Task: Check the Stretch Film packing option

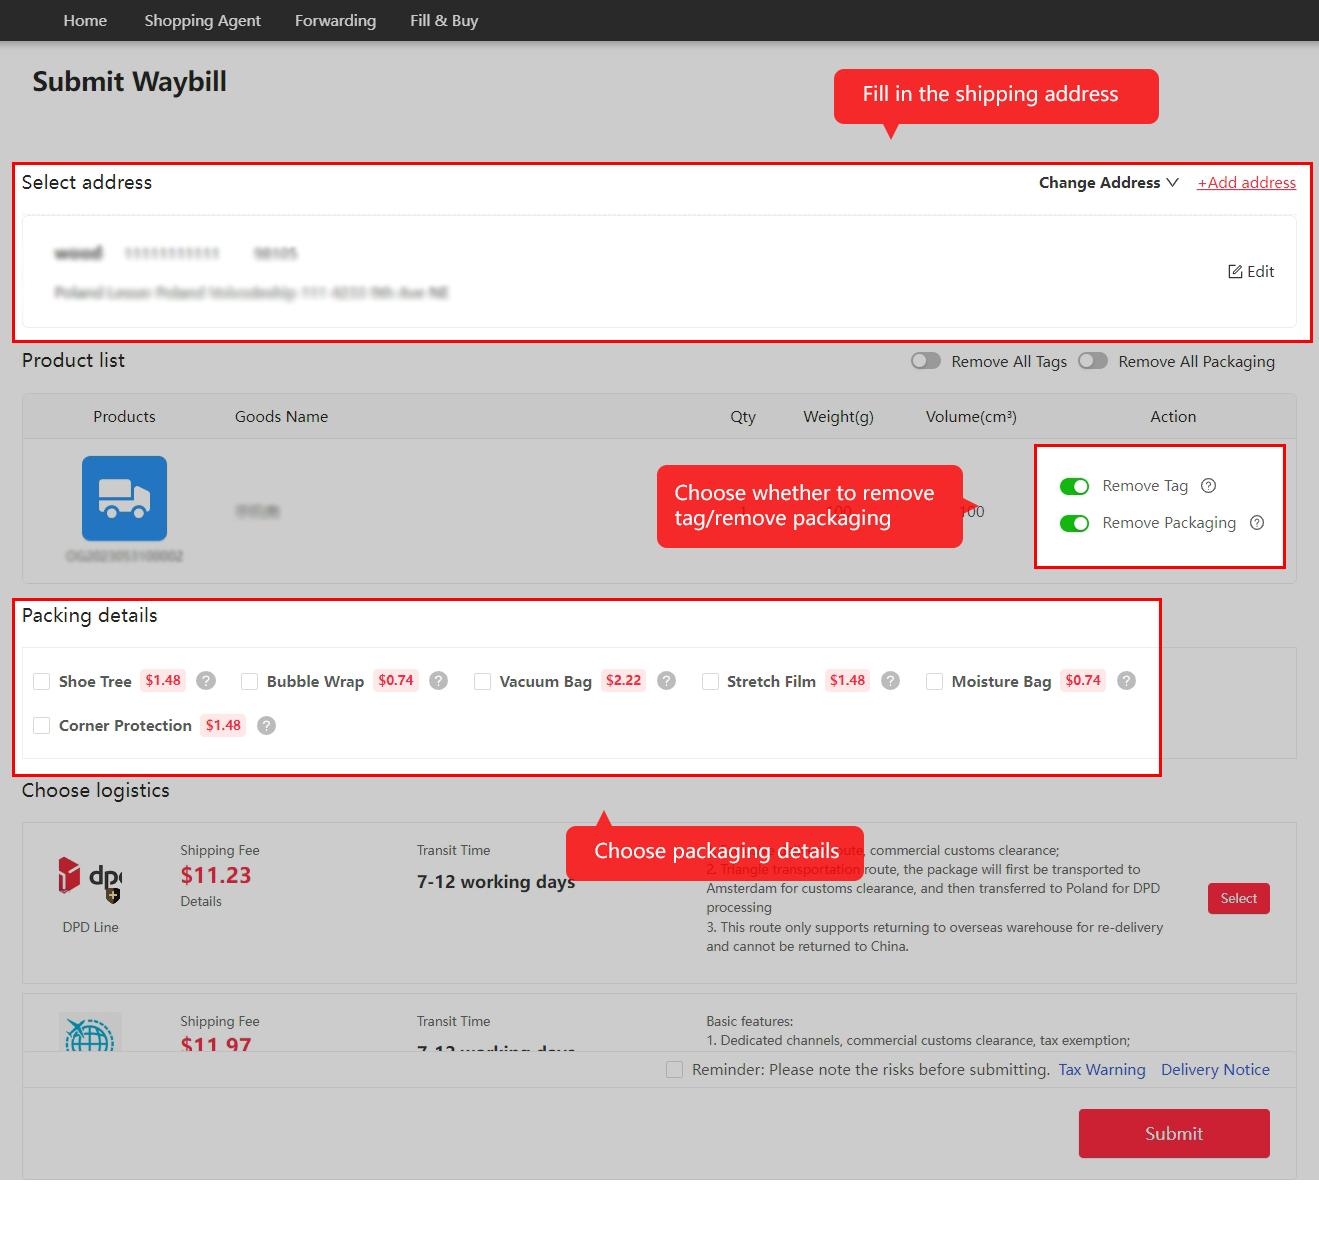Action: (x=710, y=681)
